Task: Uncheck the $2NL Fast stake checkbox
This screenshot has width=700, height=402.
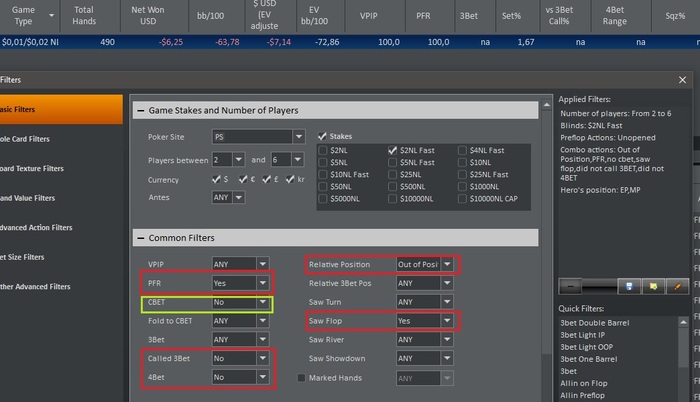Action: [x=394, y=150]
